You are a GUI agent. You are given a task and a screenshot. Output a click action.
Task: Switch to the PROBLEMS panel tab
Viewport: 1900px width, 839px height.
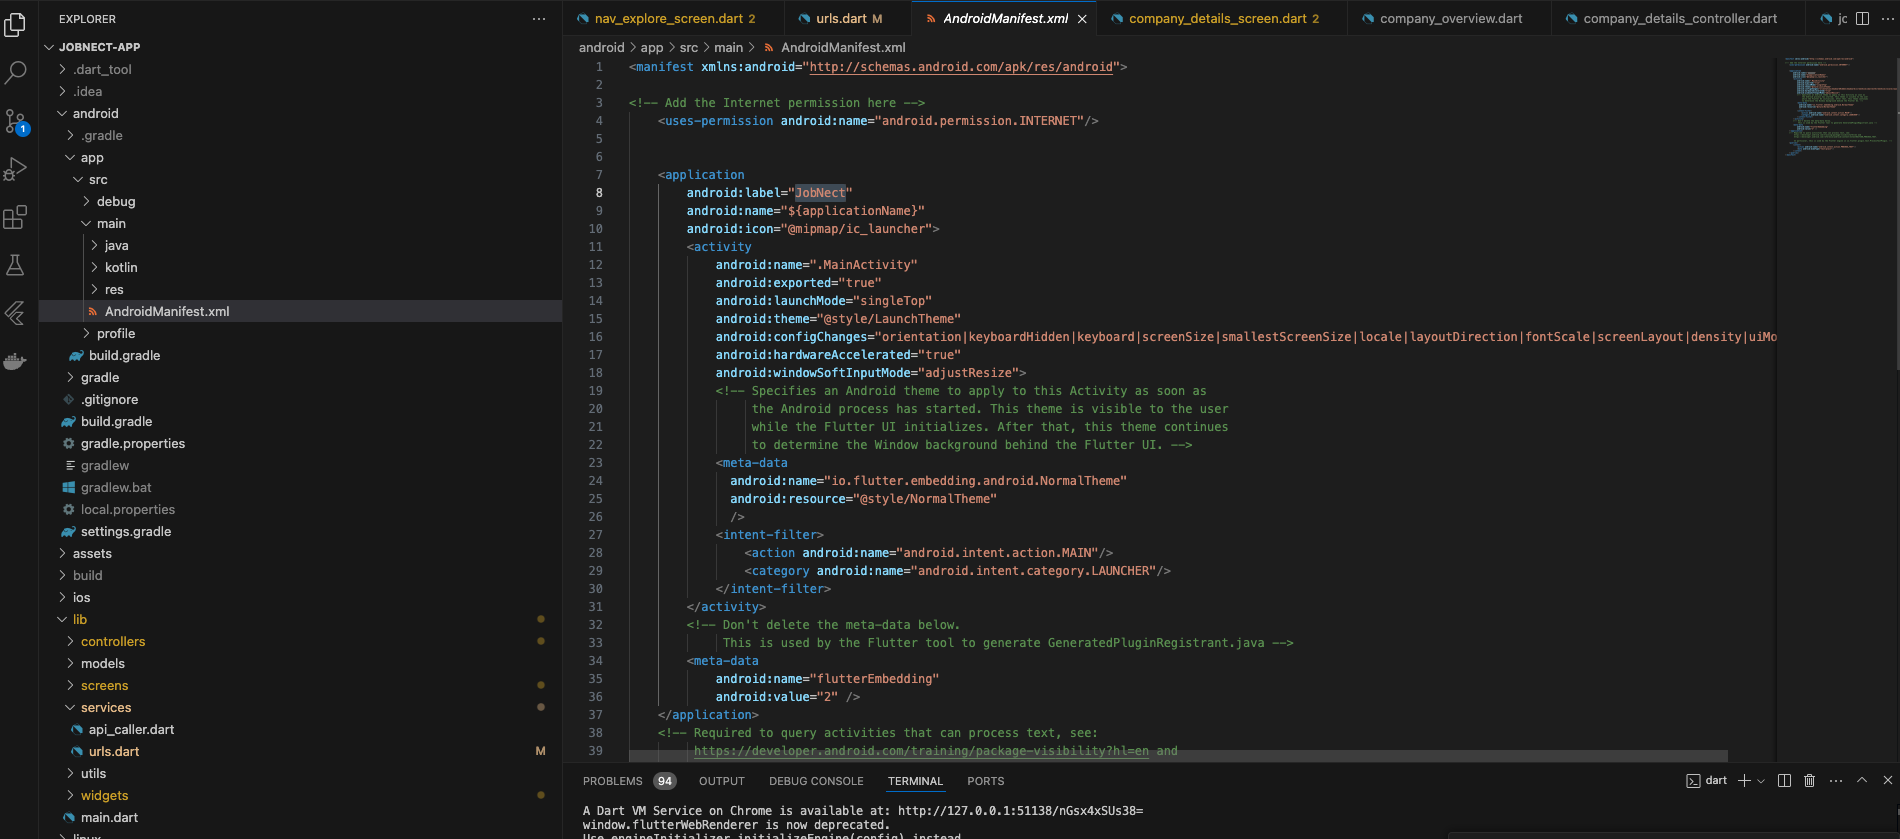tap(612, 781)
